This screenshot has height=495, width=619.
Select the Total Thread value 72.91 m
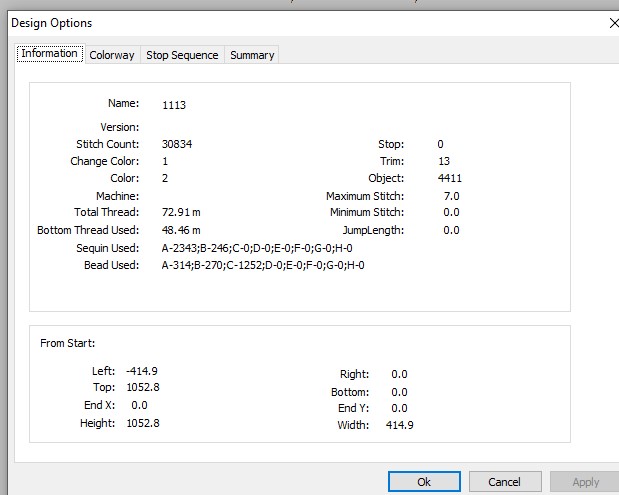(x=181, y=212)
